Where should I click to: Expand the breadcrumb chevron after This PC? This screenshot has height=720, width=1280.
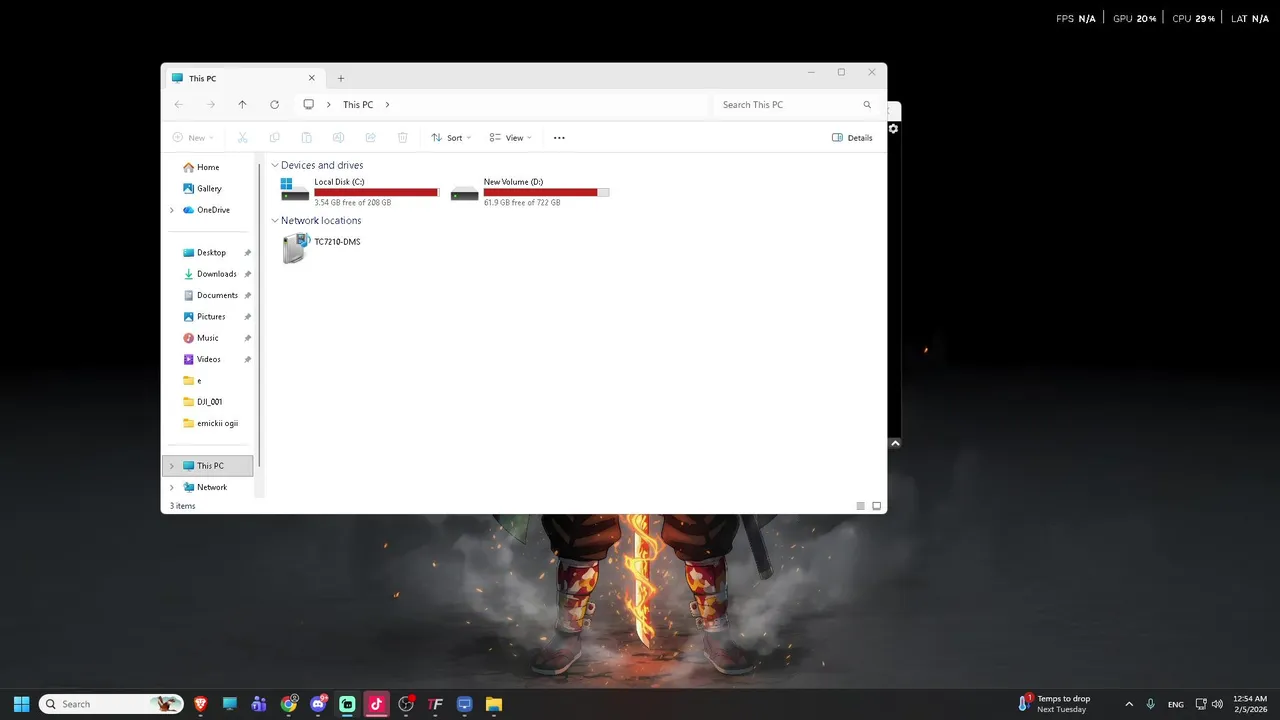tap(387, 104)
